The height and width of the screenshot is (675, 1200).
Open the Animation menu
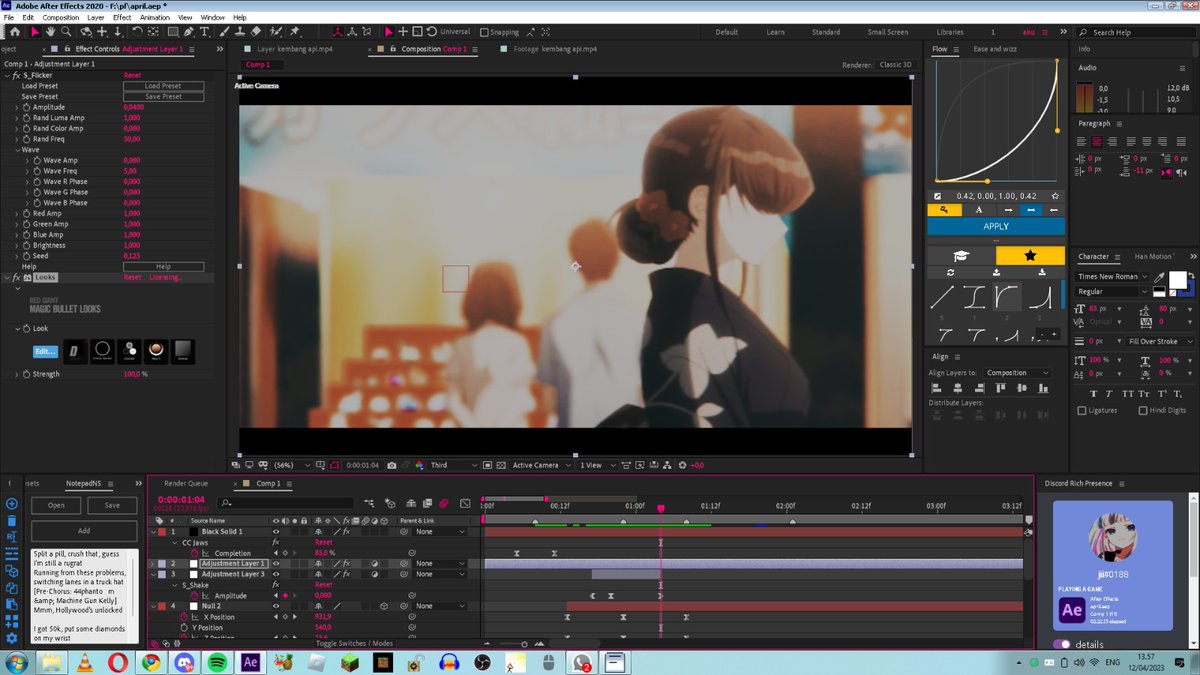coord(155,17)
